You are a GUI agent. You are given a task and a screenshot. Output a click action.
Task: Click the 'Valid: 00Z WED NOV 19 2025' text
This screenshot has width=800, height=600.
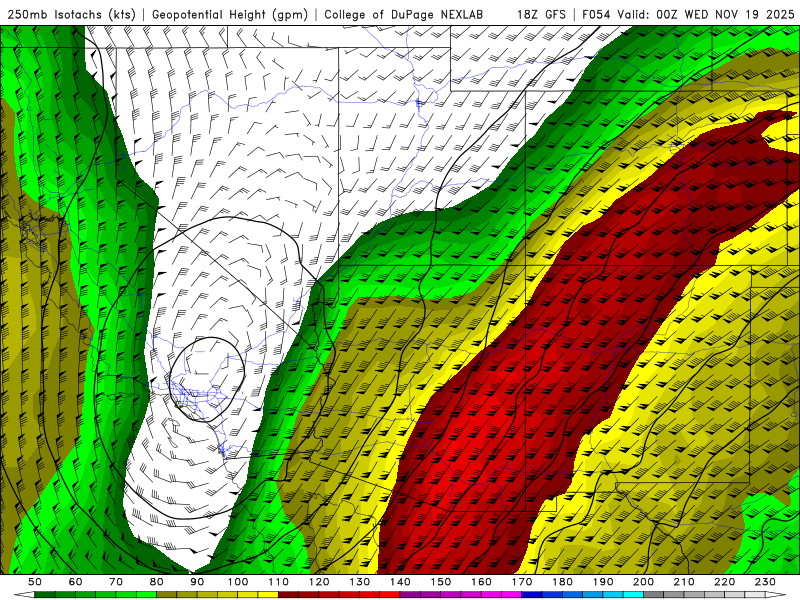tap(707, 14)
